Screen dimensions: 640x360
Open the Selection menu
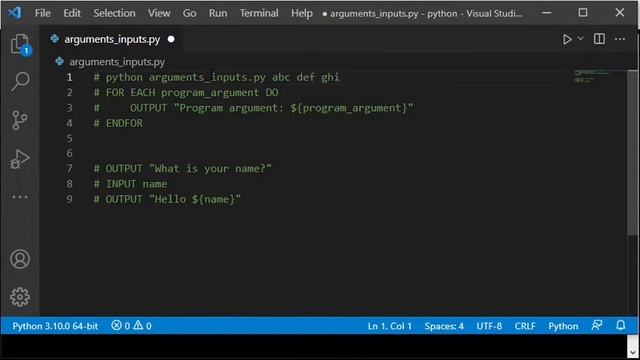[x=114, y=13]
